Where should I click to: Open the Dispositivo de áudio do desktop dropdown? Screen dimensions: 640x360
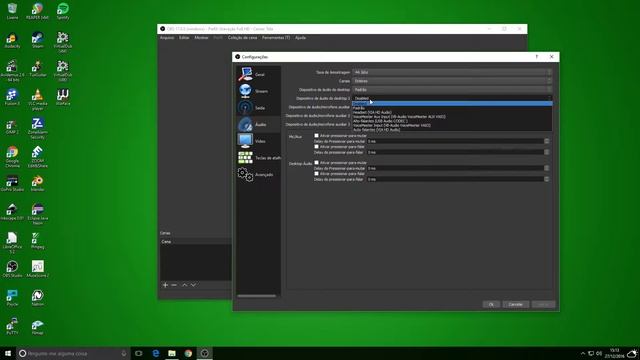[452, 89]
